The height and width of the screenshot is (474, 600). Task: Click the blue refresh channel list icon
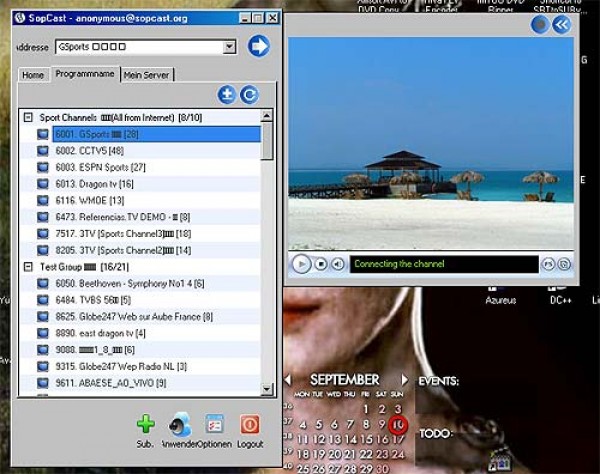tap(249, 95)
